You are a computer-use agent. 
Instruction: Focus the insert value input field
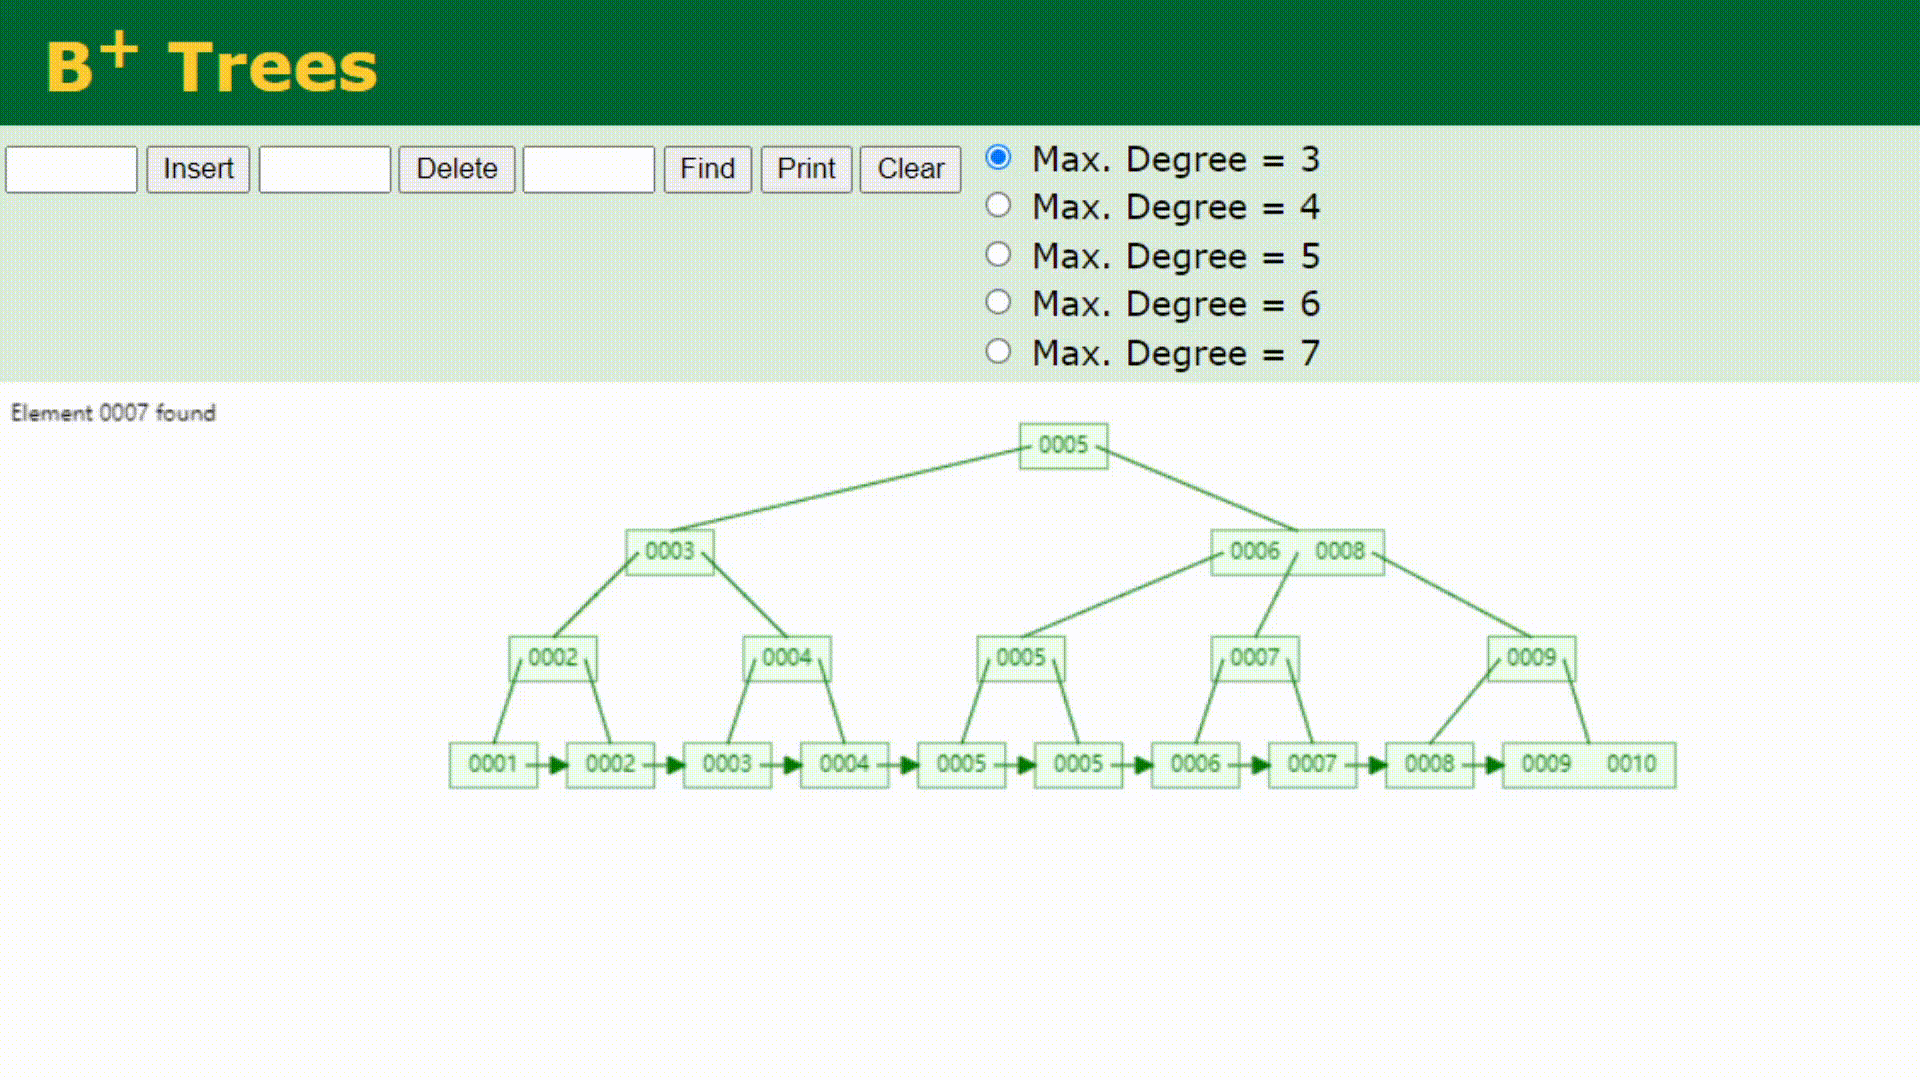click(71, 169)
